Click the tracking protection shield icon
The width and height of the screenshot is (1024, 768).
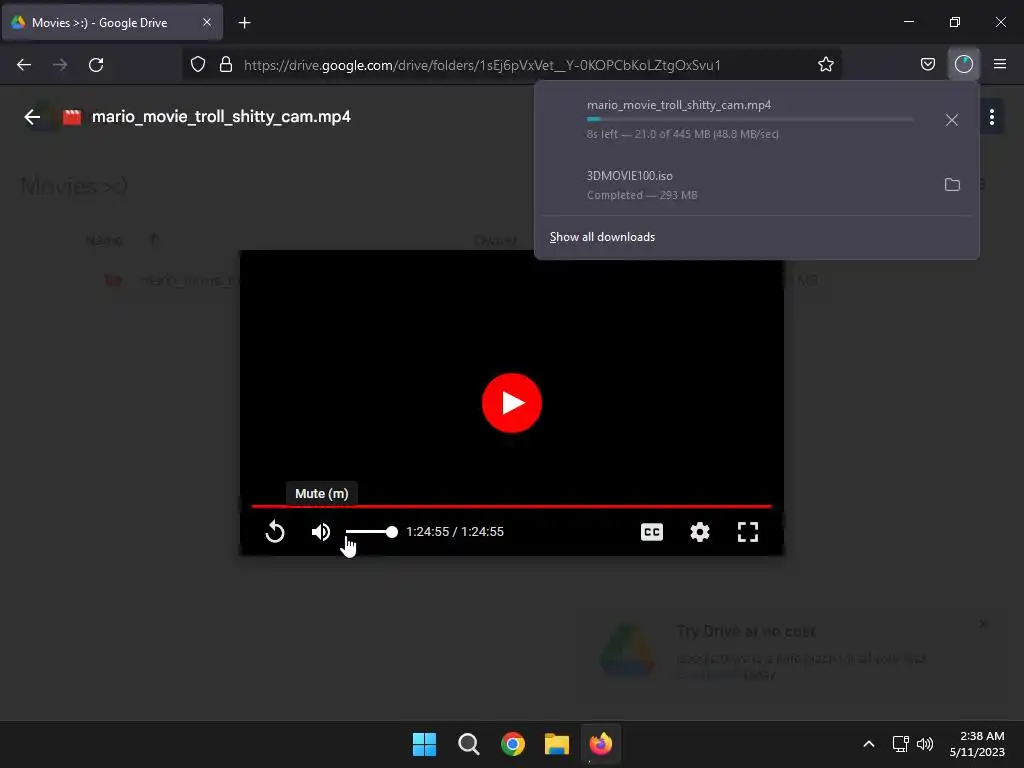(198, 65)
